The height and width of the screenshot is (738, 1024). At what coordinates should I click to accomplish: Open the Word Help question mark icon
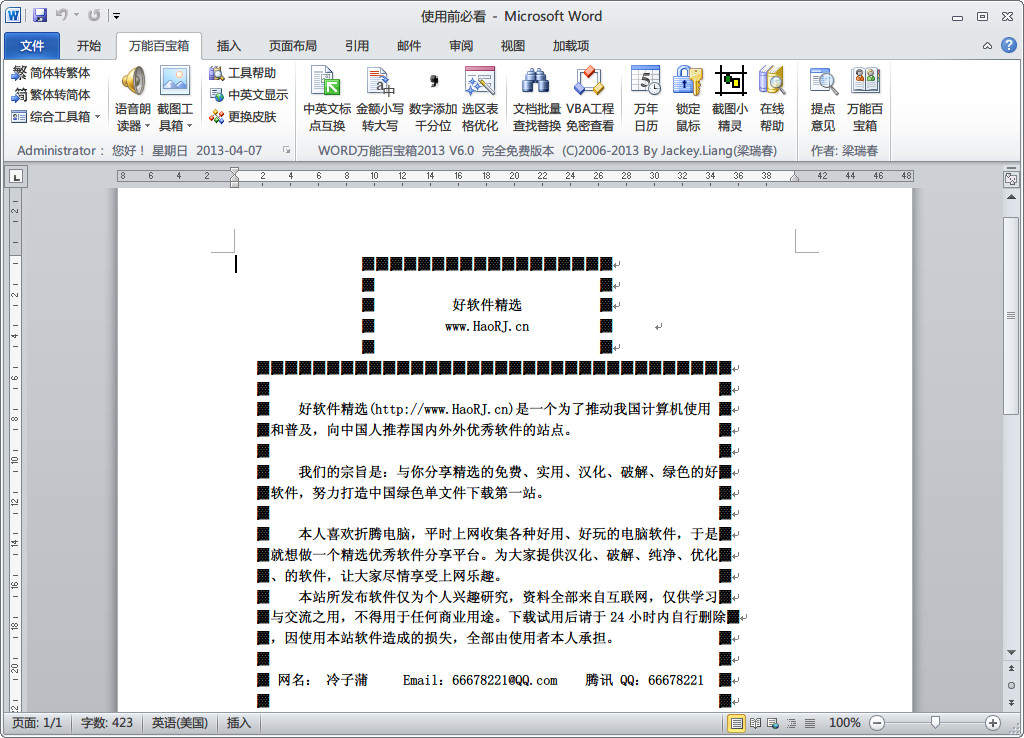[x=1009, y=45]
